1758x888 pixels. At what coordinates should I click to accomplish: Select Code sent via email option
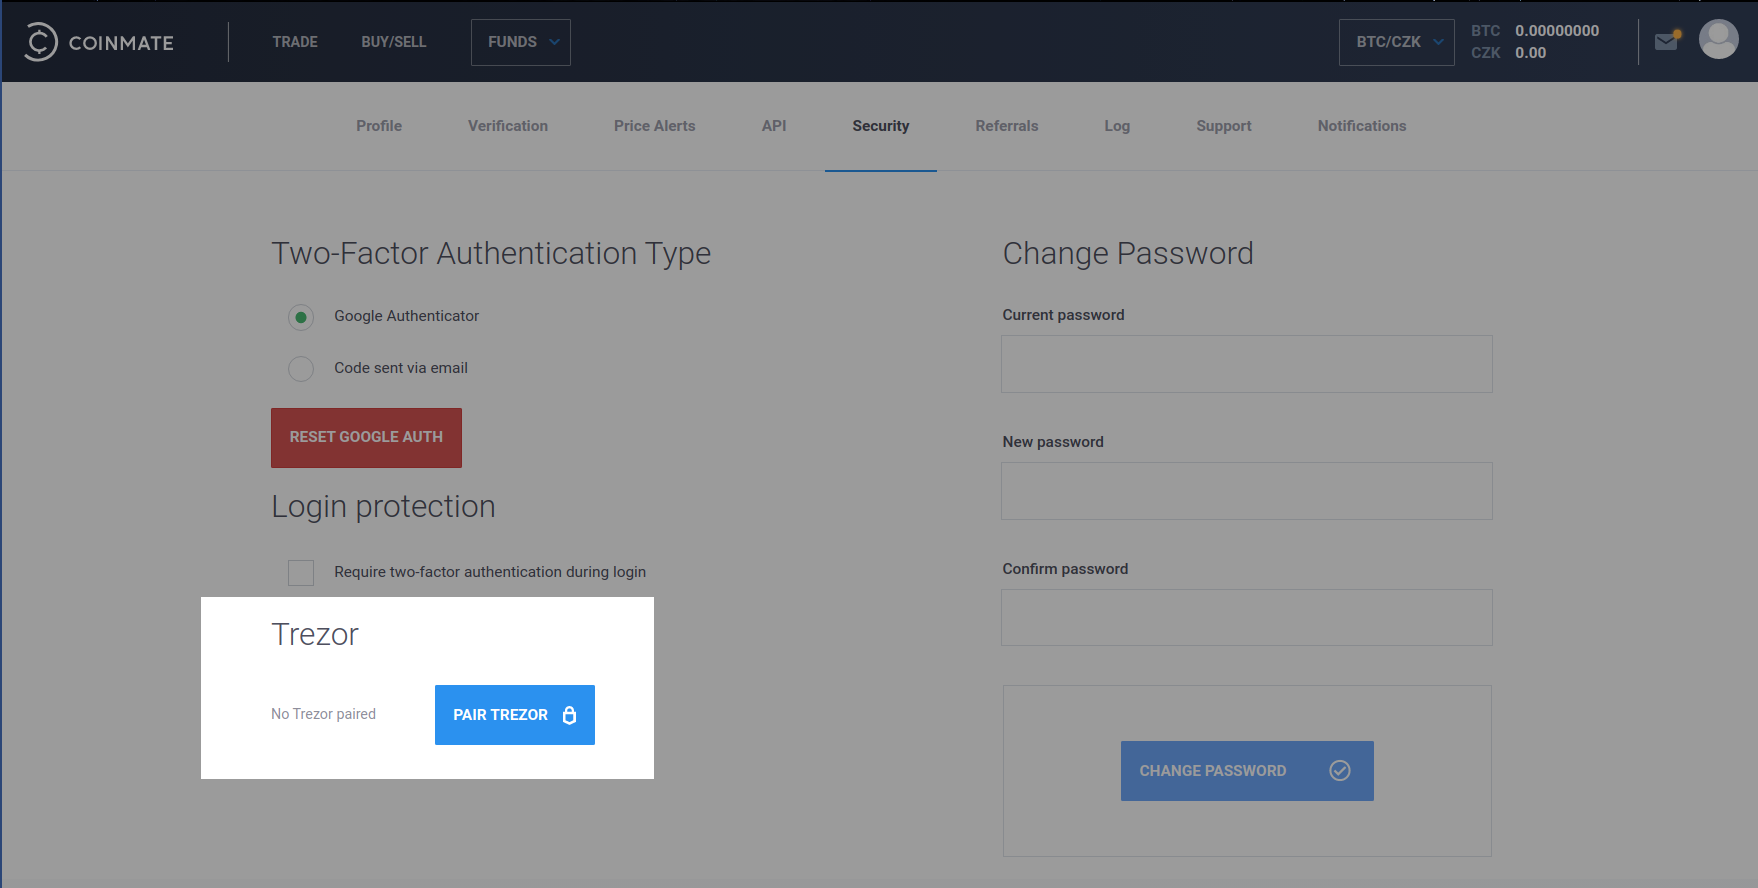click(301, 369)
